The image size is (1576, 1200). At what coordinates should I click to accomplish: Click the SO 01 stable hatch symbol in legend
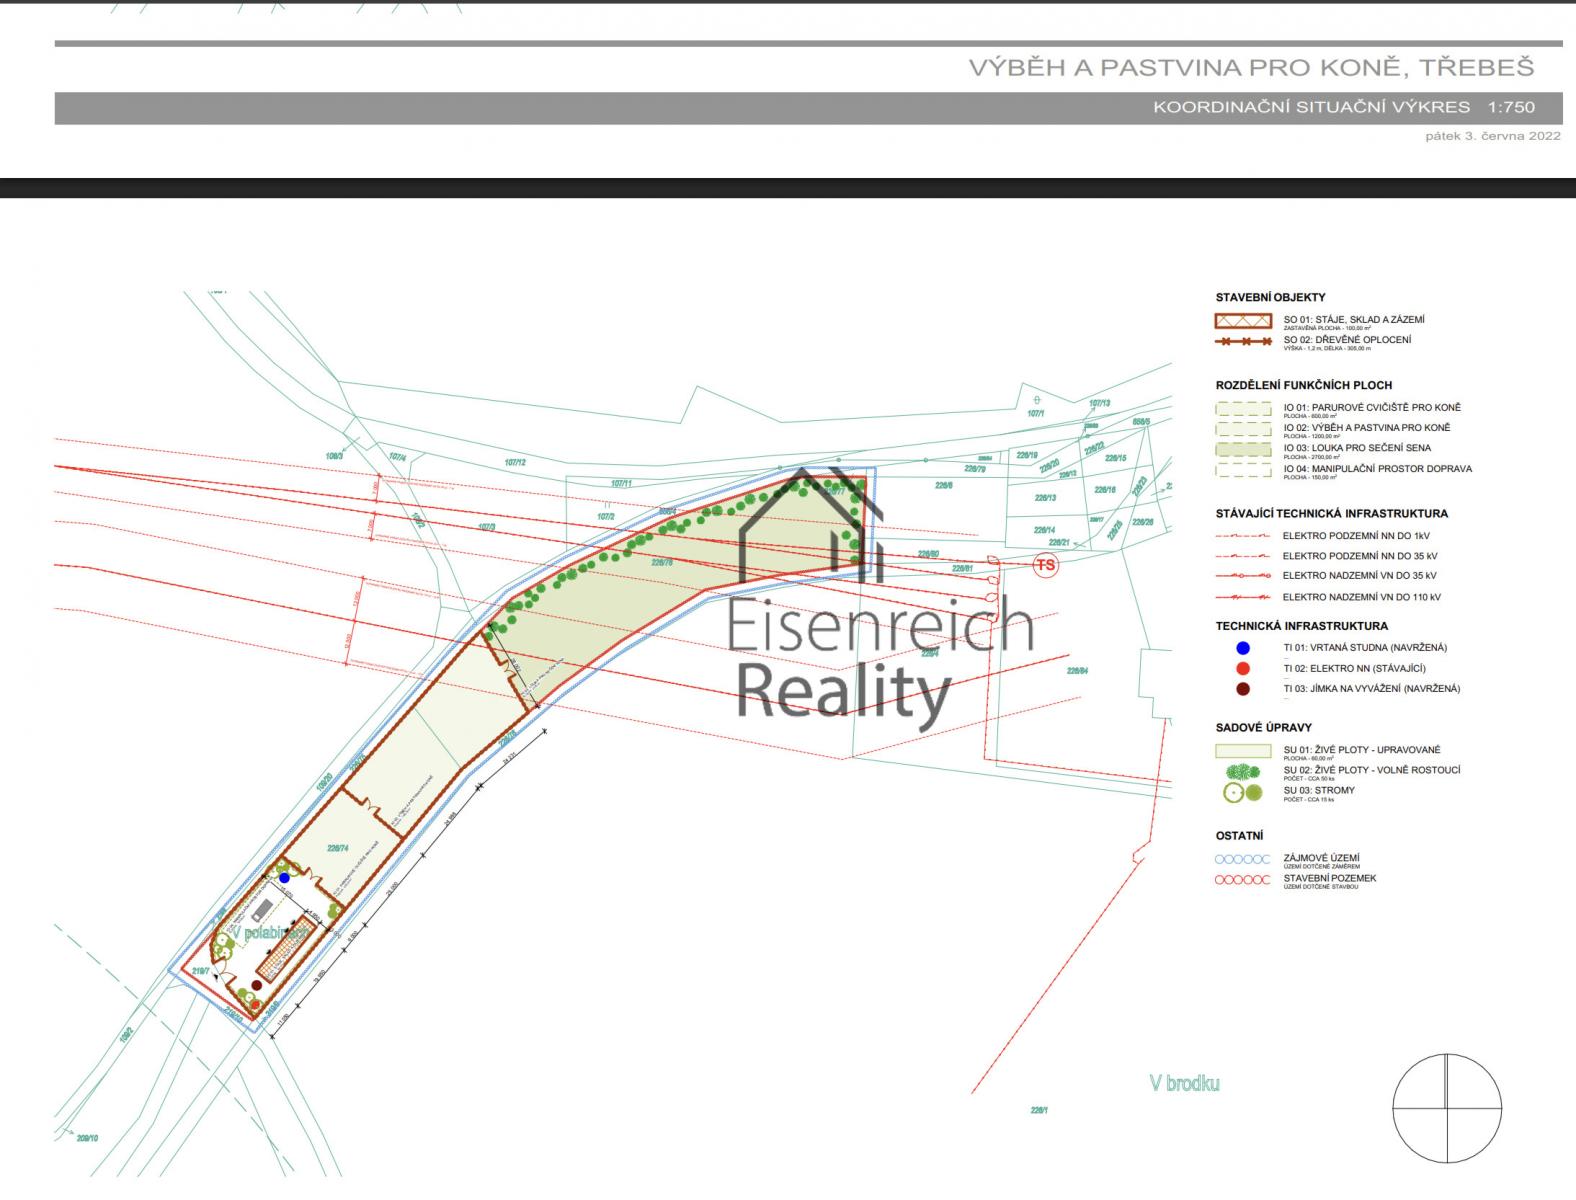[x=1242, y=321]
